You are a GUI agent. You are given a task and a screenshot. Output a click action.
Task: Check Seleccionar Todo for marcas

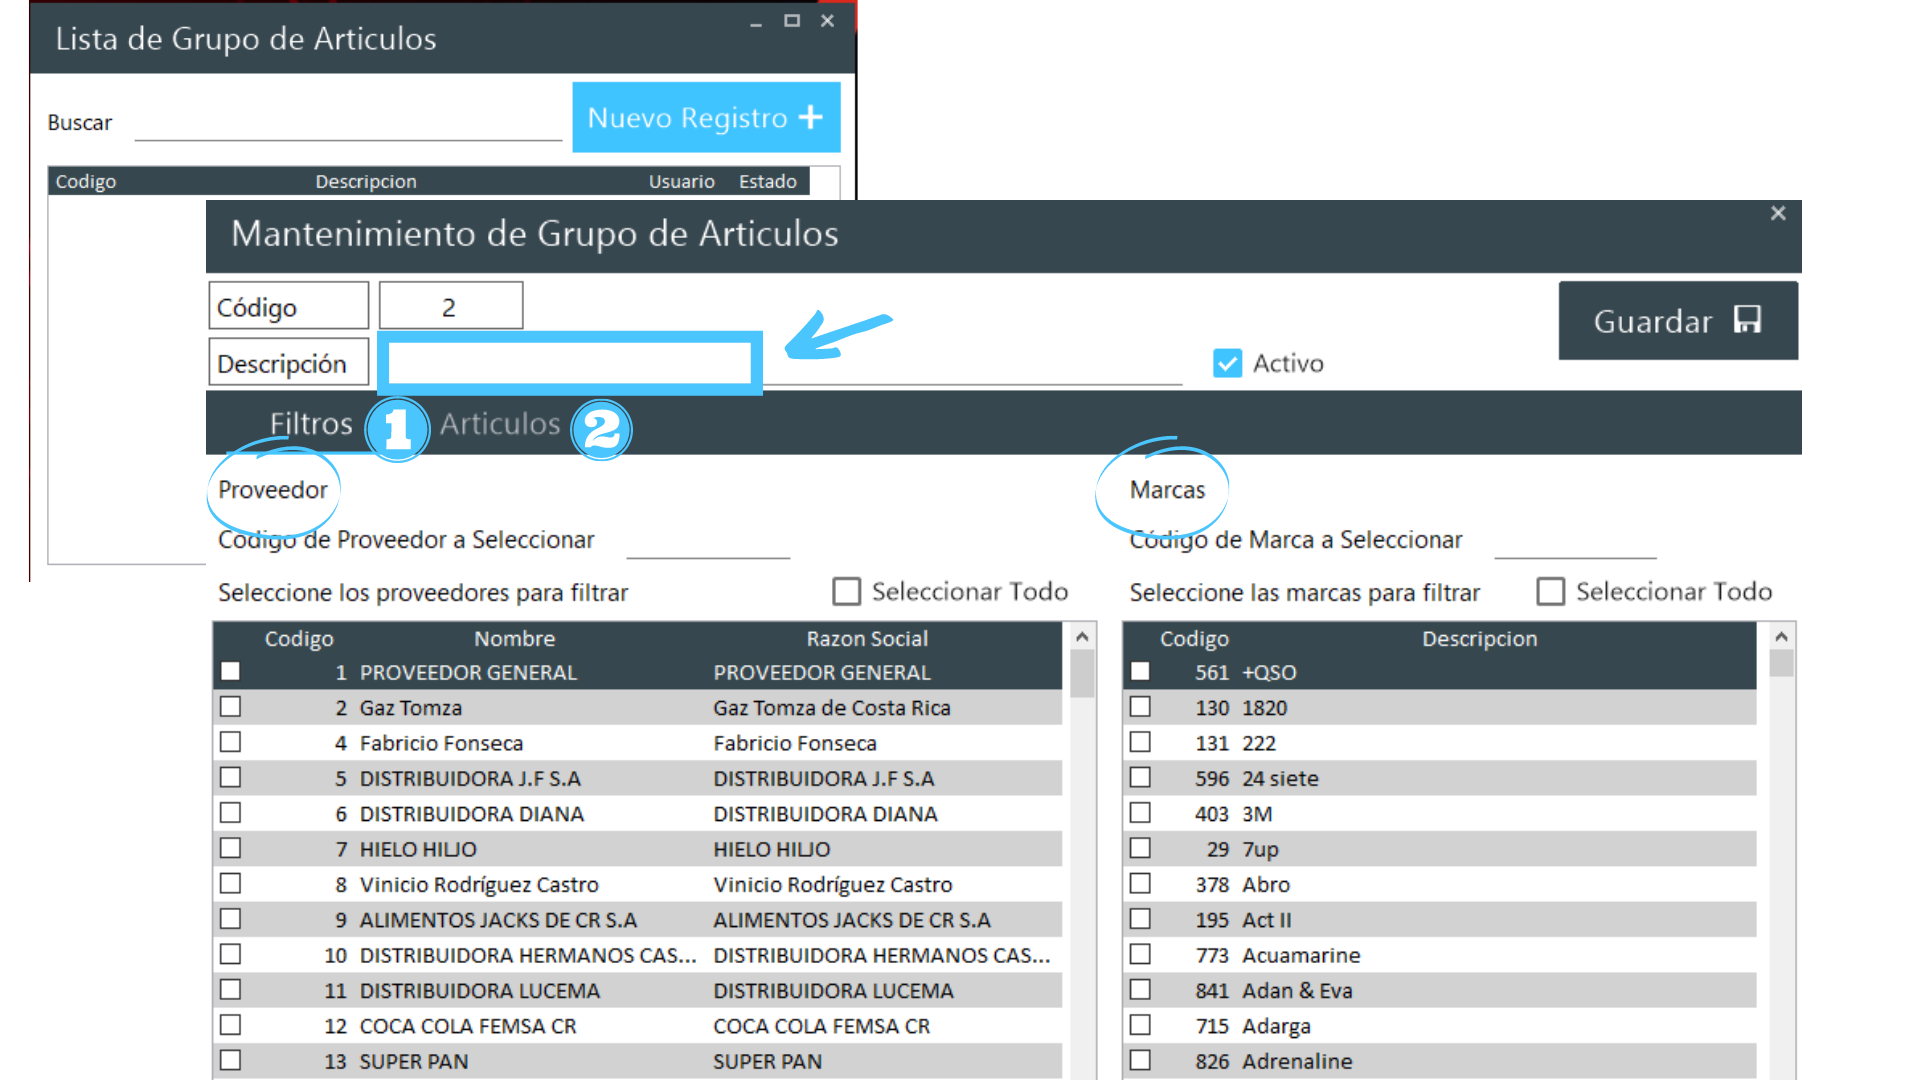[1551, 592]
